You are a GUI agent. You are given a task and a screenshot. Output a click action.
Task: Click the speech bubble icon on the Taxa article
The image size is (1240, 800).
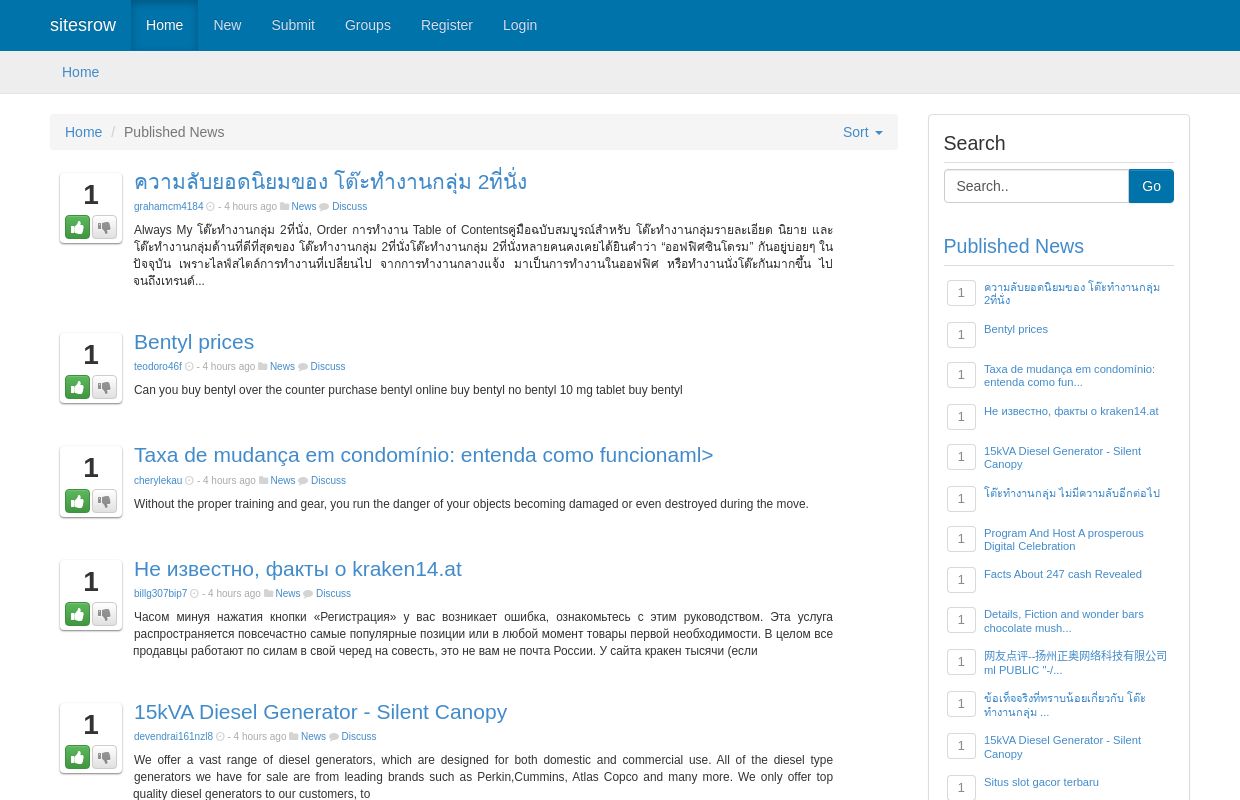[304, 480]
